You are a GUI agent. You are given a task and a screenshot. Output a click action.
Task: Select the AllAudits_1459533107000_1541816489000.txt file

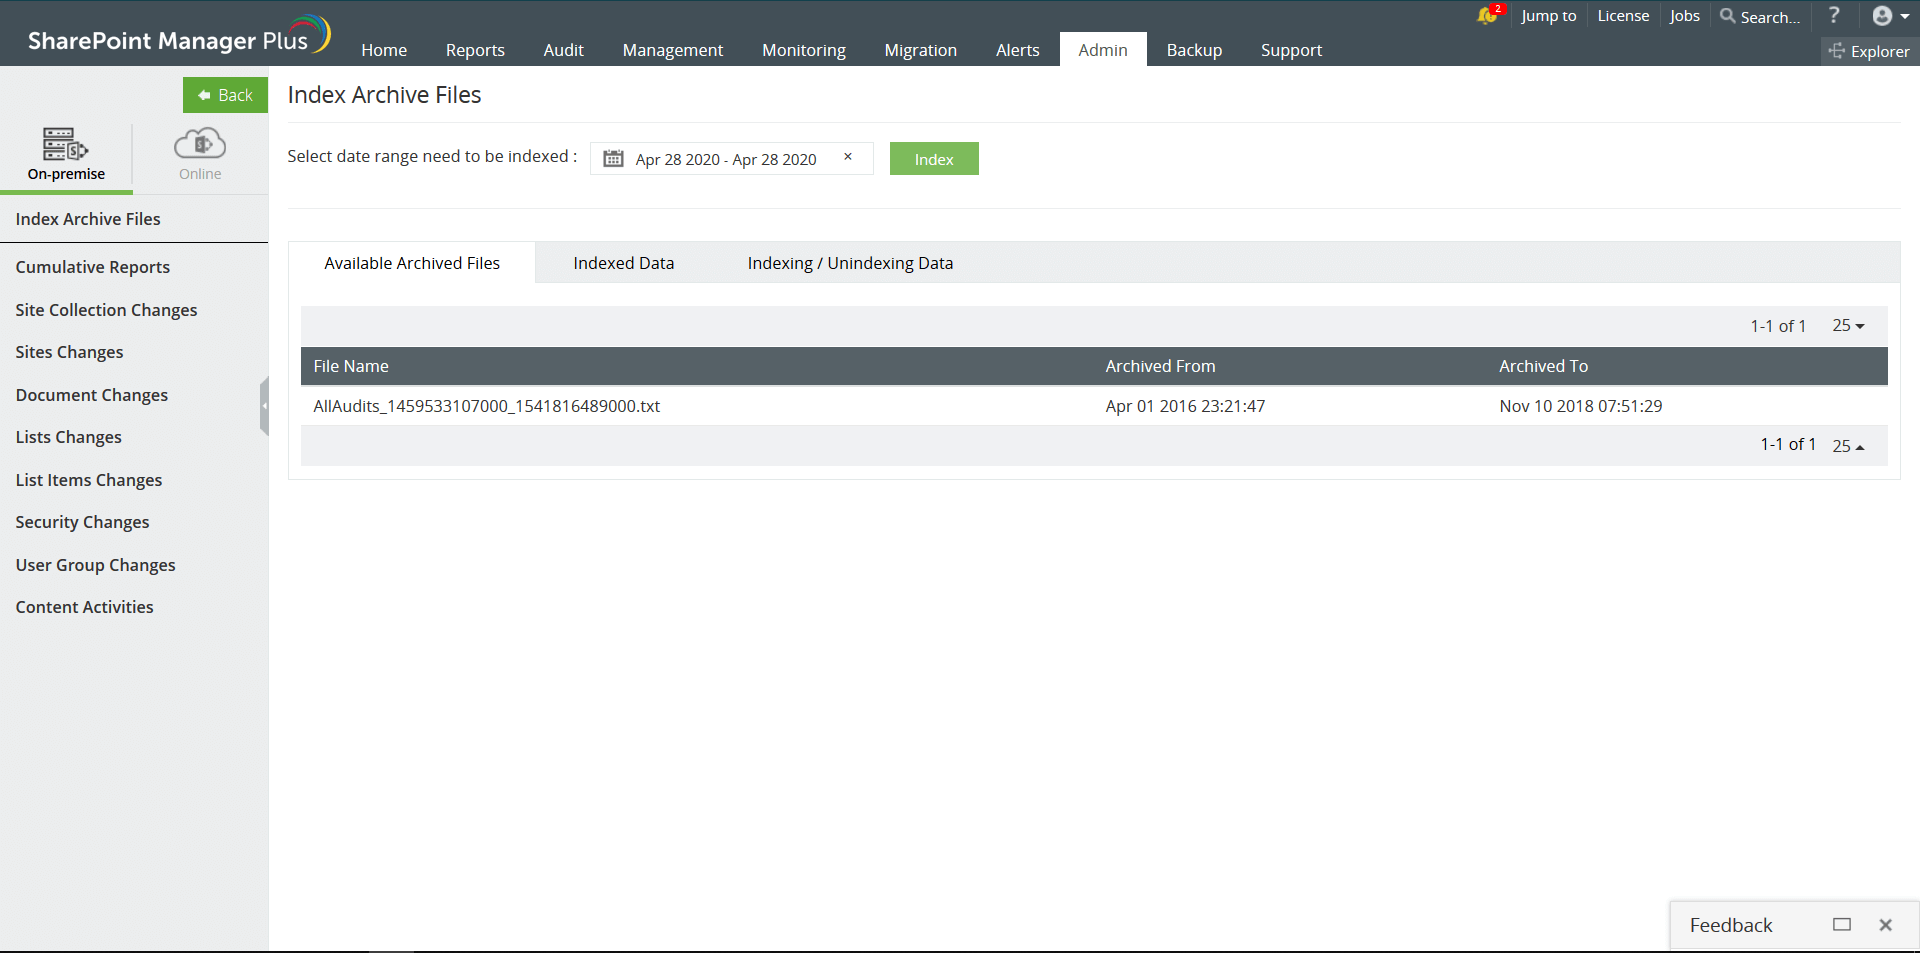(487, 406)
